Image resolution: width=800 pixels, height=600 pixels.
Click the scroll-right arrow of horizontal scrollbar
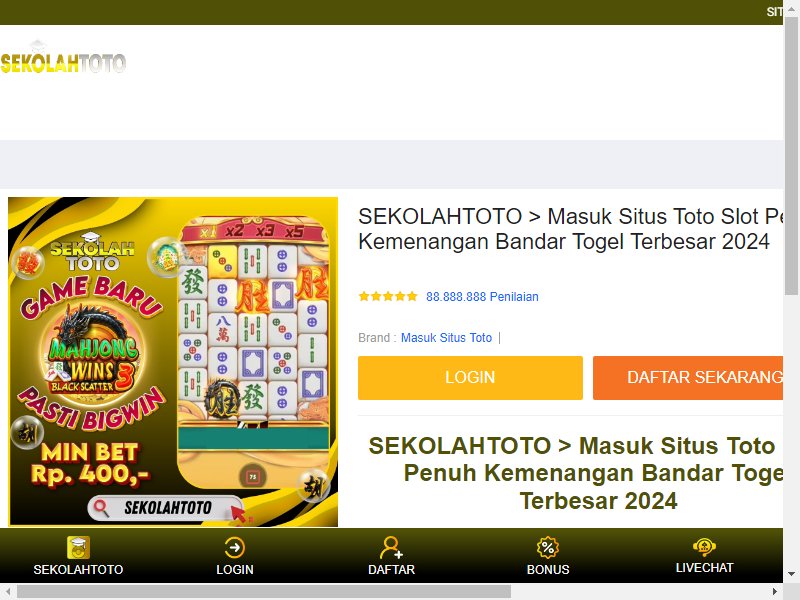774,591
